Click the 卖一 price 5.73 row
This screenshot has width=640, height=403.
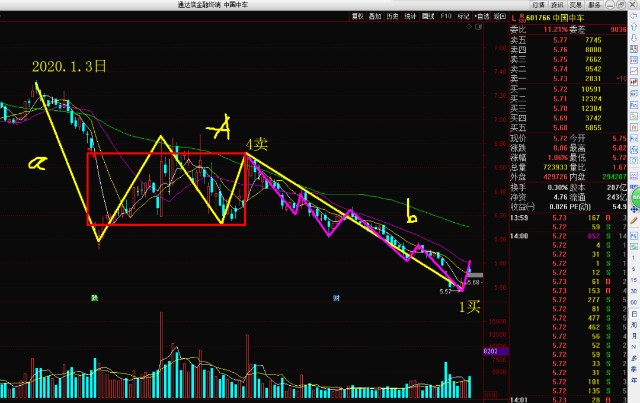coord(568,79)
